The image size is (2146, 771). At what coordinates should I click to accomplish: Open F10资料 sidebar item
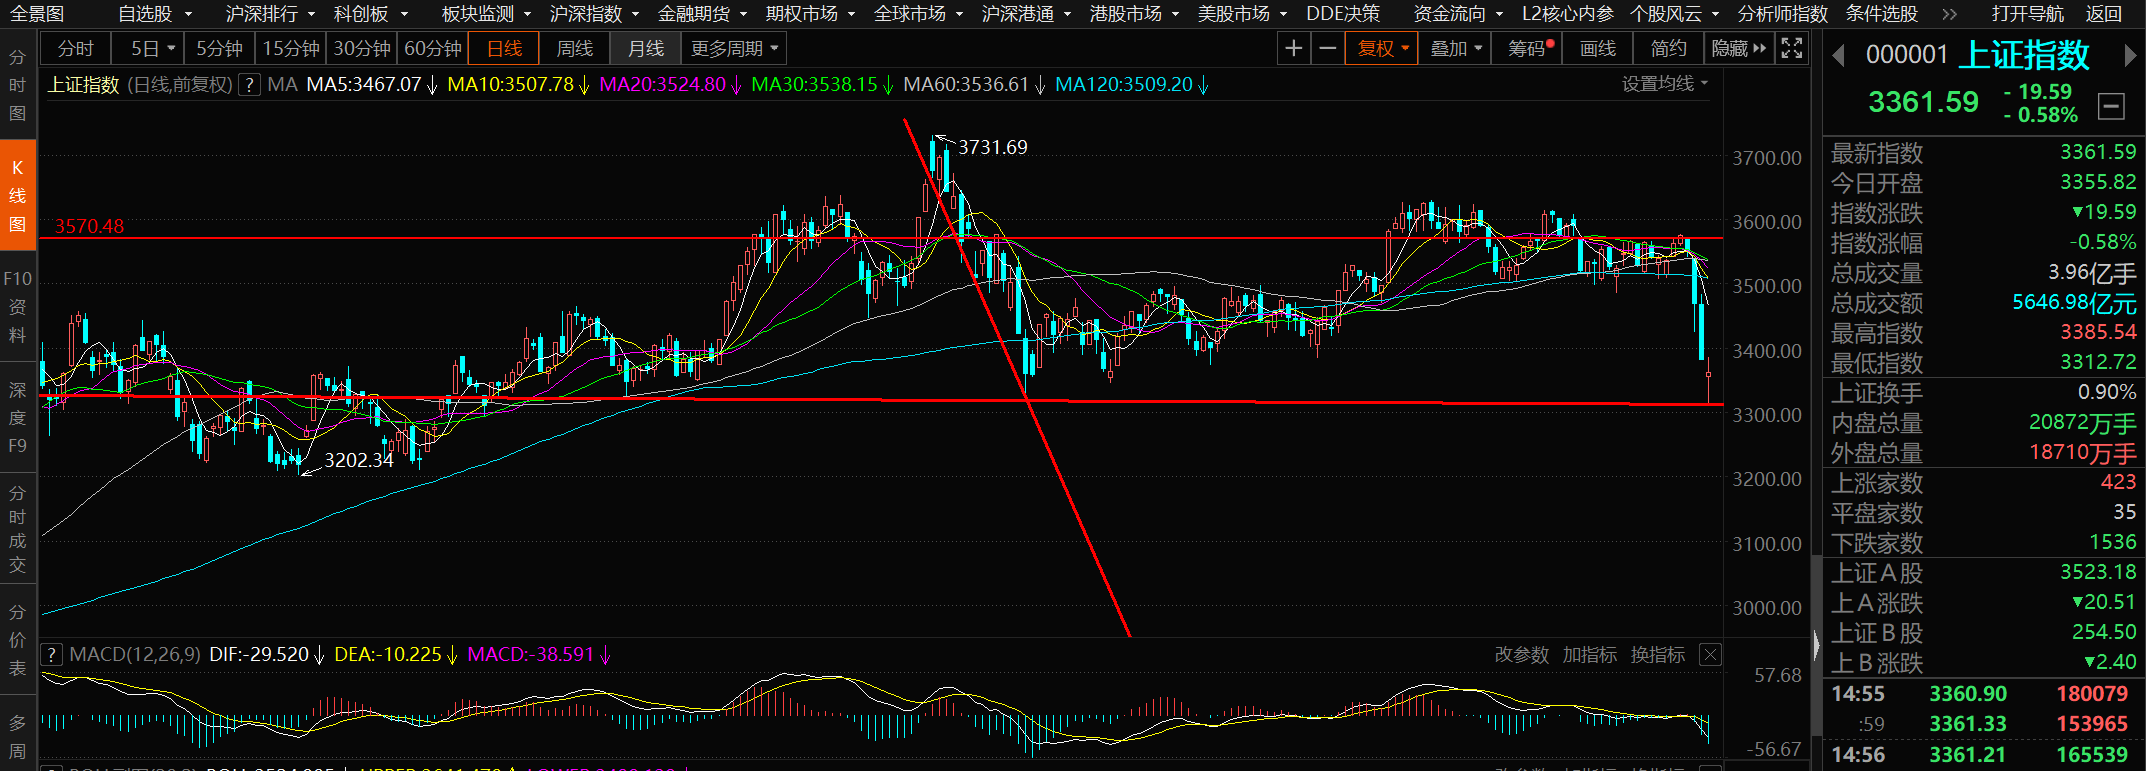[17, 306]
